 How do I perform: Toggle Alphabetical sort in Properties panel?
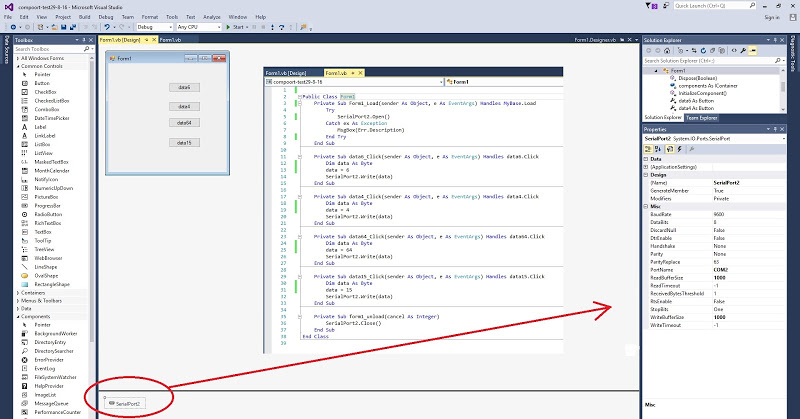click(x=659, y=149)
